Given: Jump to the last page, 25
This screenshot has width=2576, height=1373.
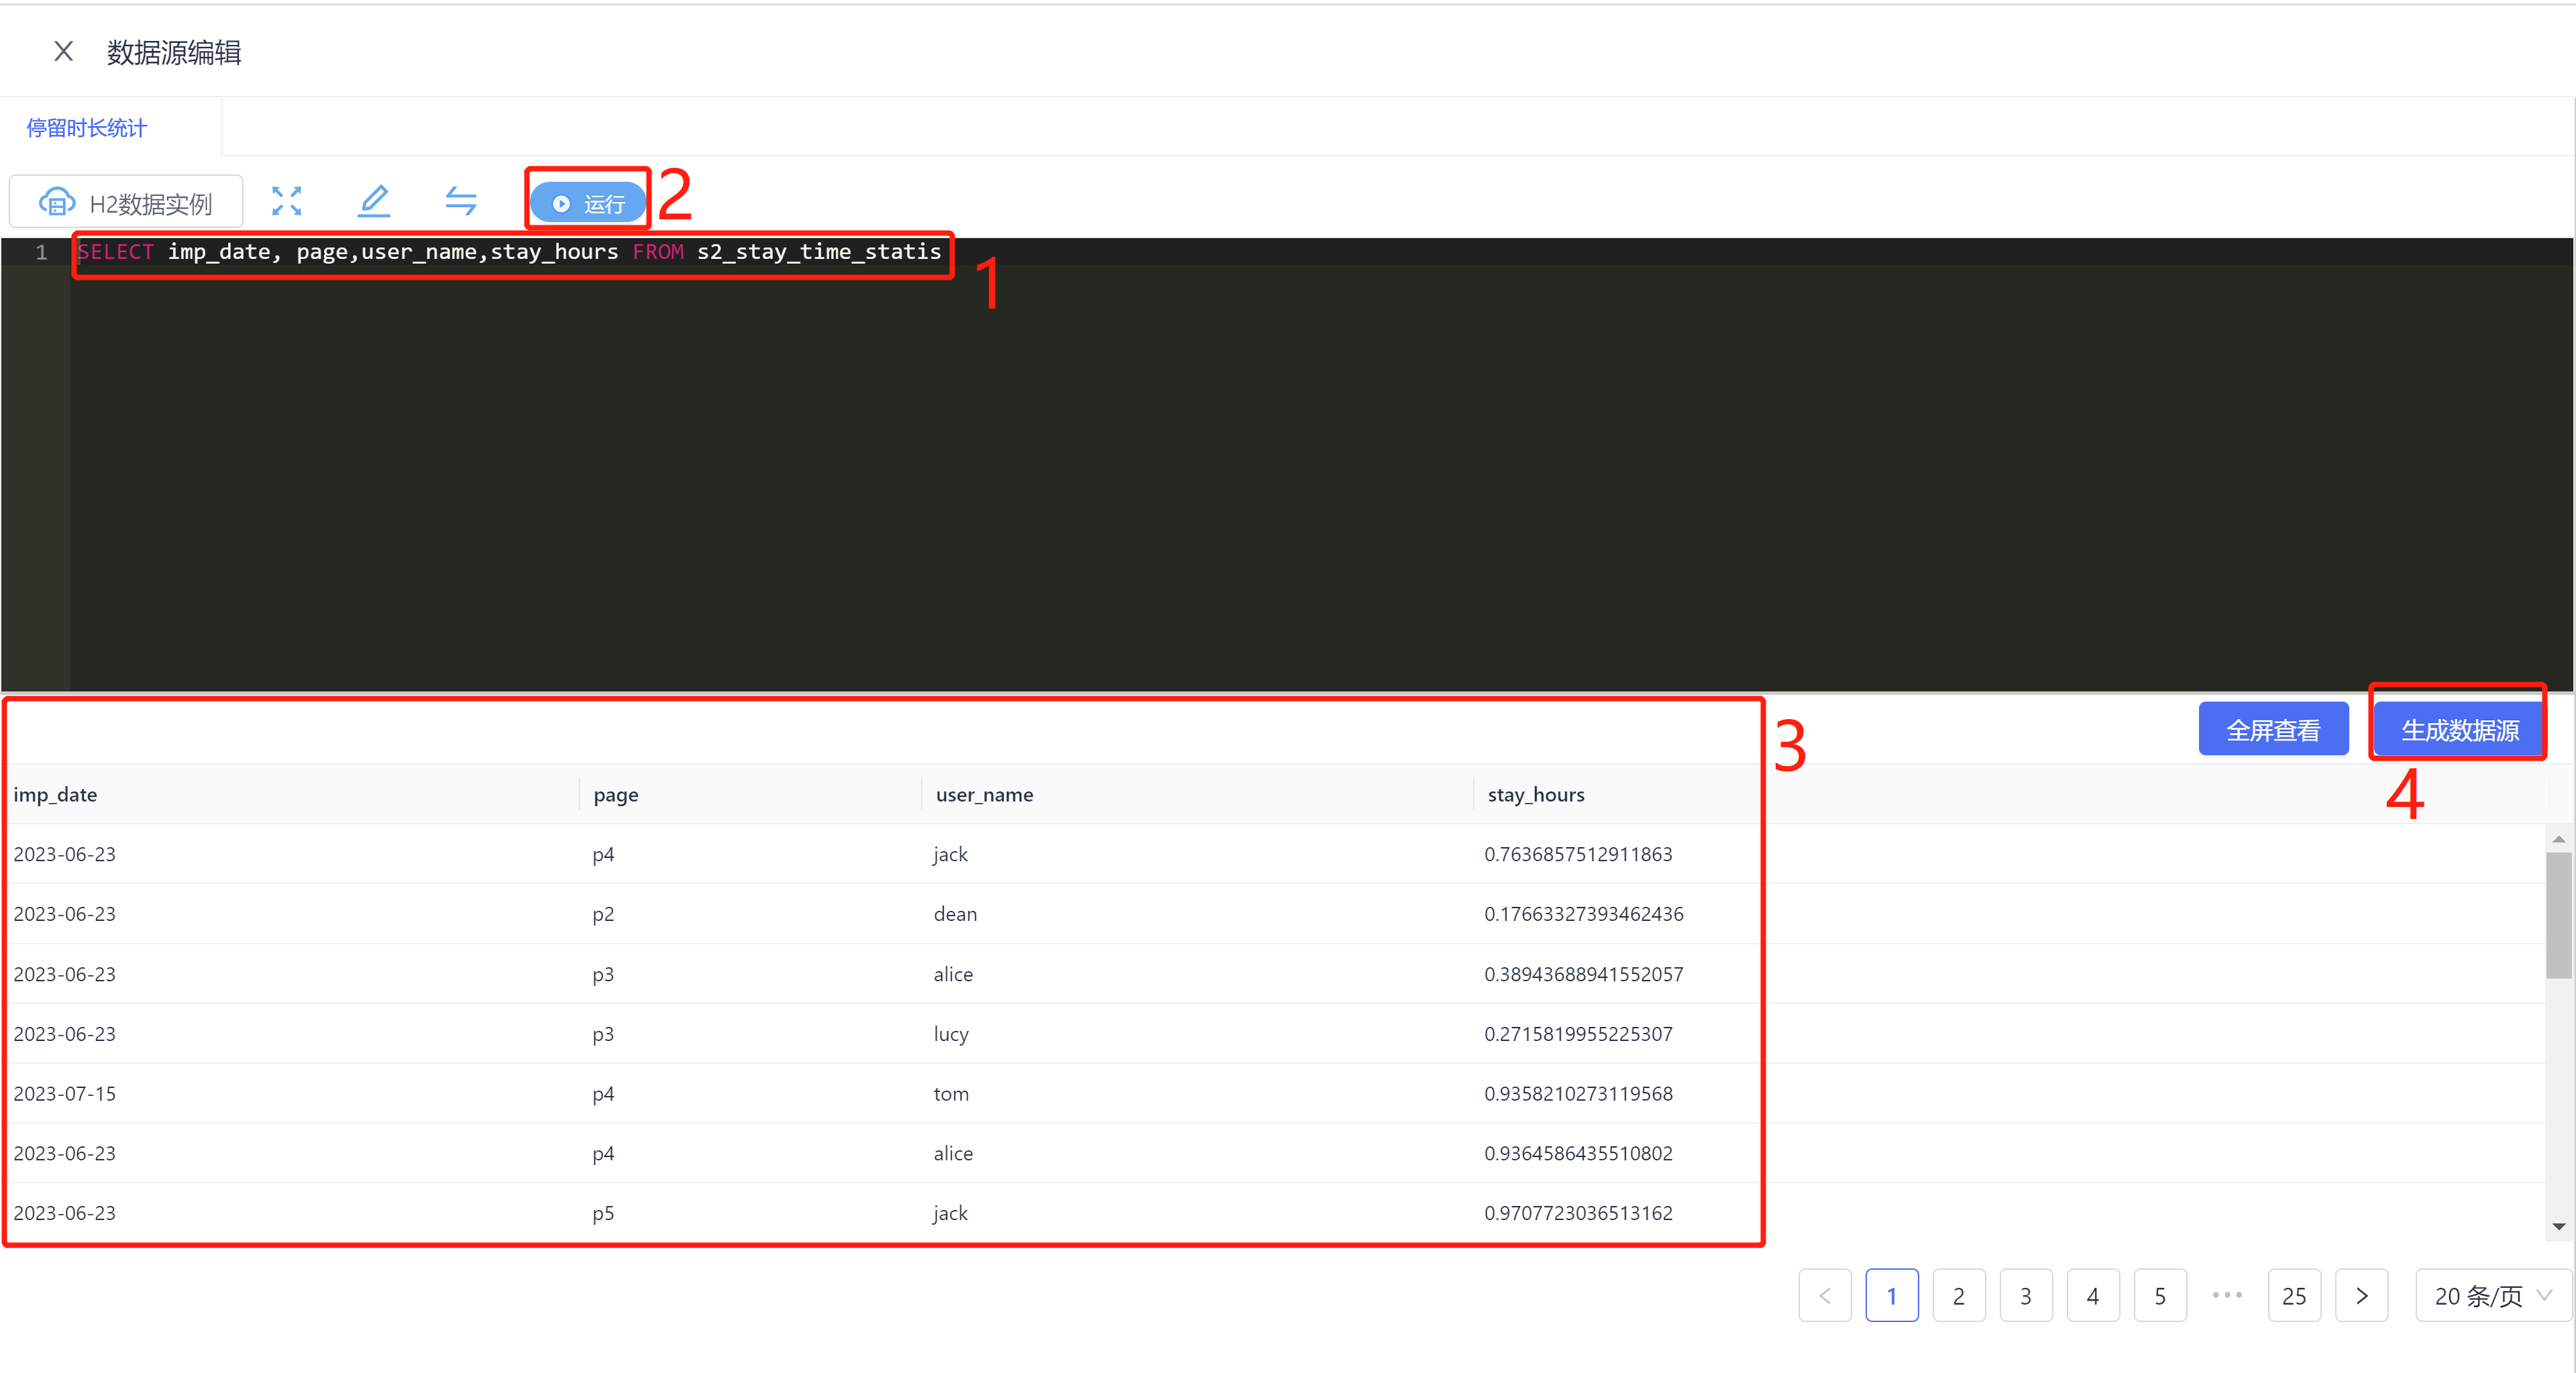Looking at the screenshot, I should click(x=2294, y=1296).
